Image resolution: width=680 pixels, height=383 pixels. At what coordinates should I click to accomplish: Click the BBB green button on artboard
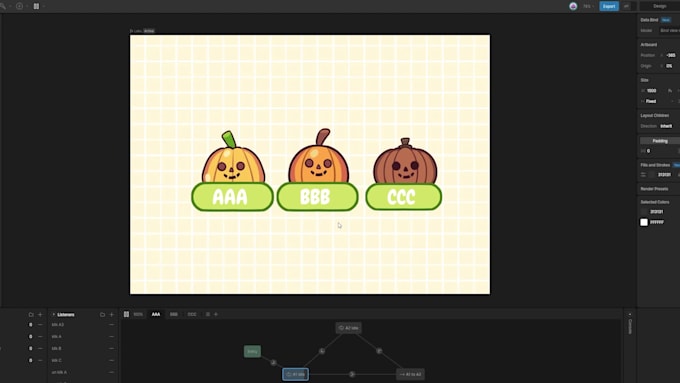(x=317, y=197)
